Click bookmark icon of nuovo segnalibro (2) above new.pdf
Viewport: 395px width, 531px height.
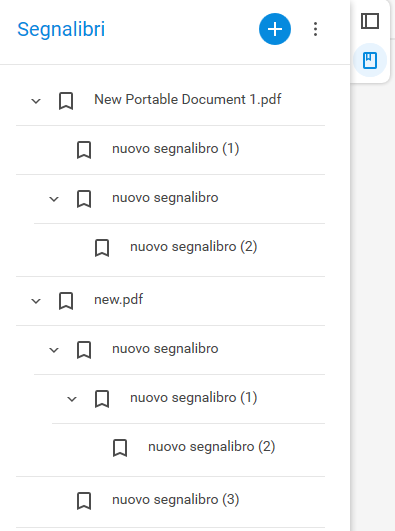pyautogui.click(x=102, y=248)
